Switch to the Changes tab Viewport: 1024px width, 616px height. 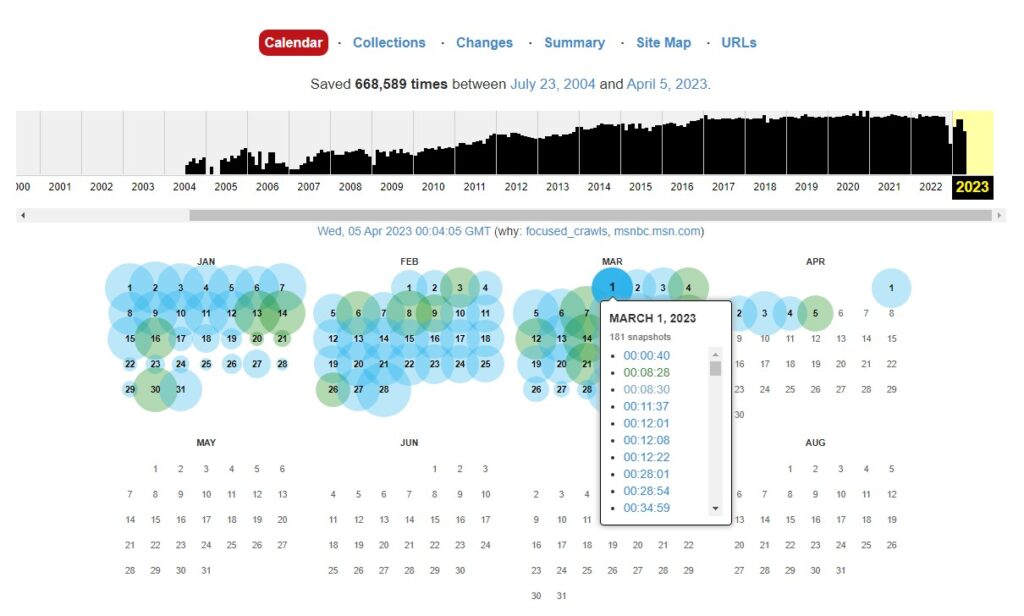[x=484, y=43]
